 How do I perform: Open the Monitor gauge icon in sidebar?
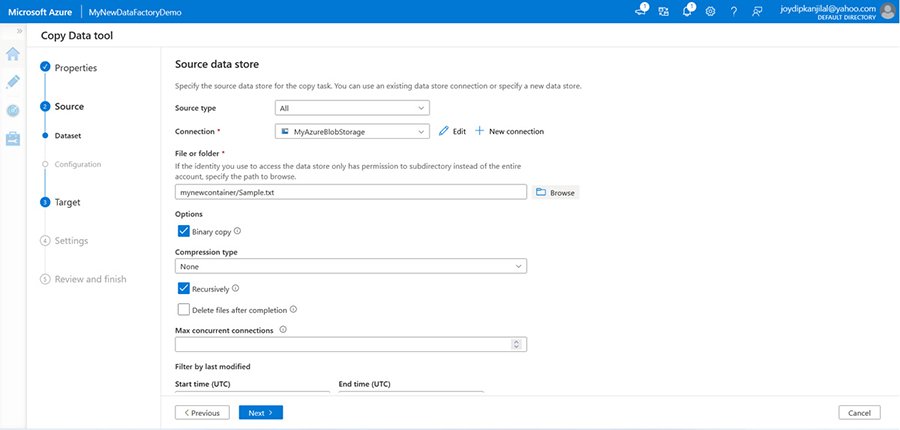tap(13, 111)
